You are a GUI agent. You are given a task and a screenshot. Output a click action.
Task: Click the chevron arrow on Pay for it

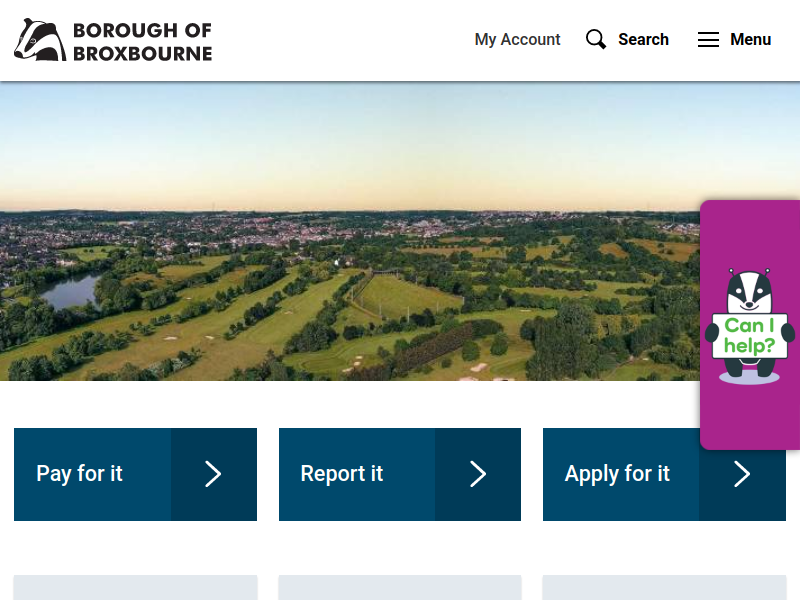(213, 474)
